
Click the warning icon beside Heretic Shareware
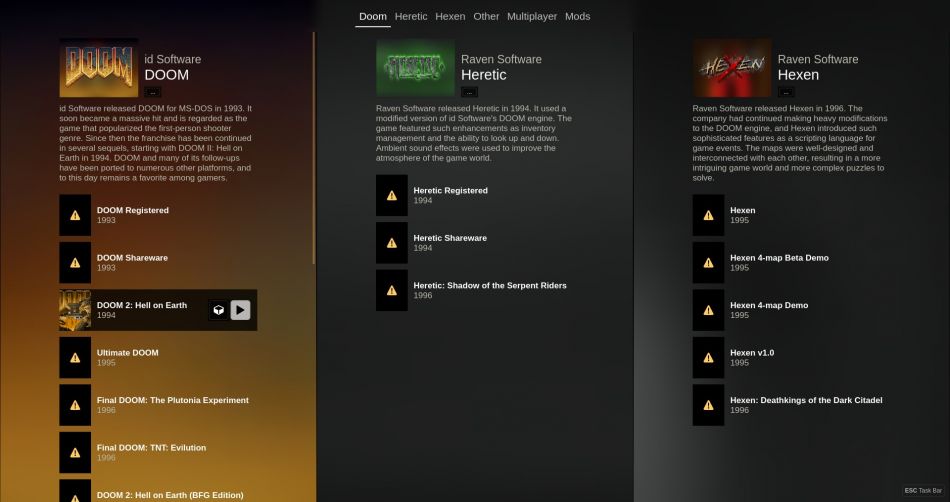[392, 243]
